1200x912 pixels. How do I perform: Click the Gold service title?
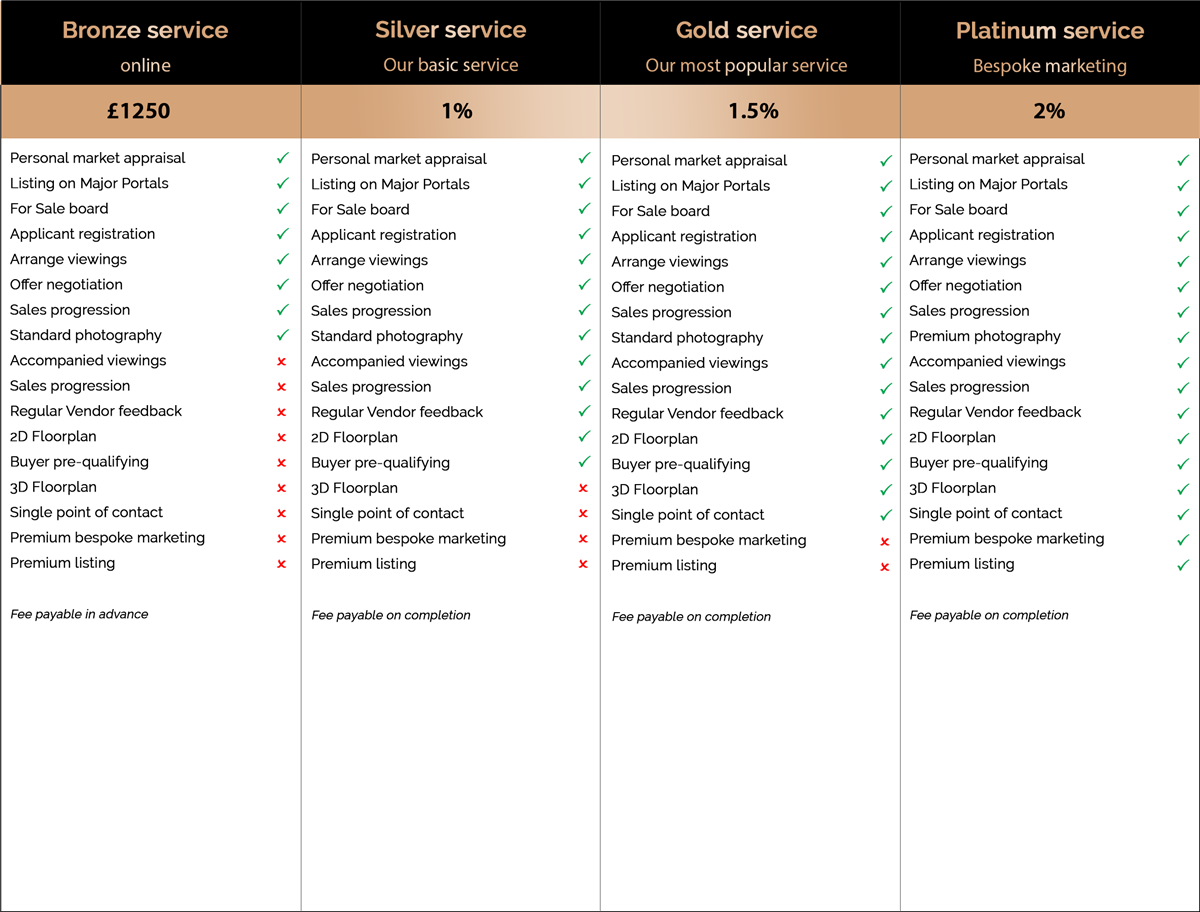click(747, 30)
